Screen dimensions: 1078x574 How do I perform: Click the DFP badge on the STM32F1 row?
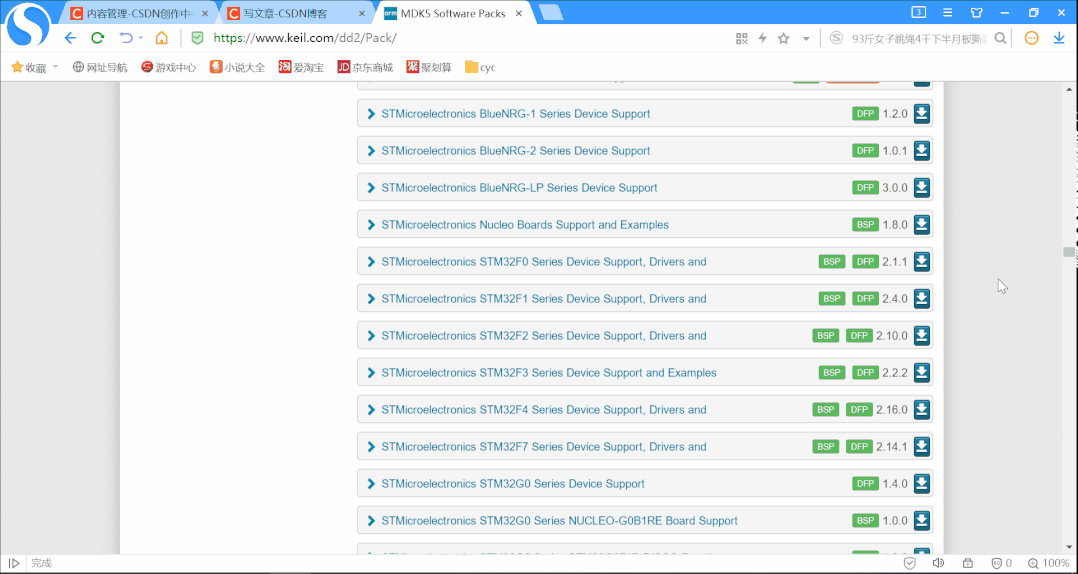pyautogui.click(x=866, y=298)
